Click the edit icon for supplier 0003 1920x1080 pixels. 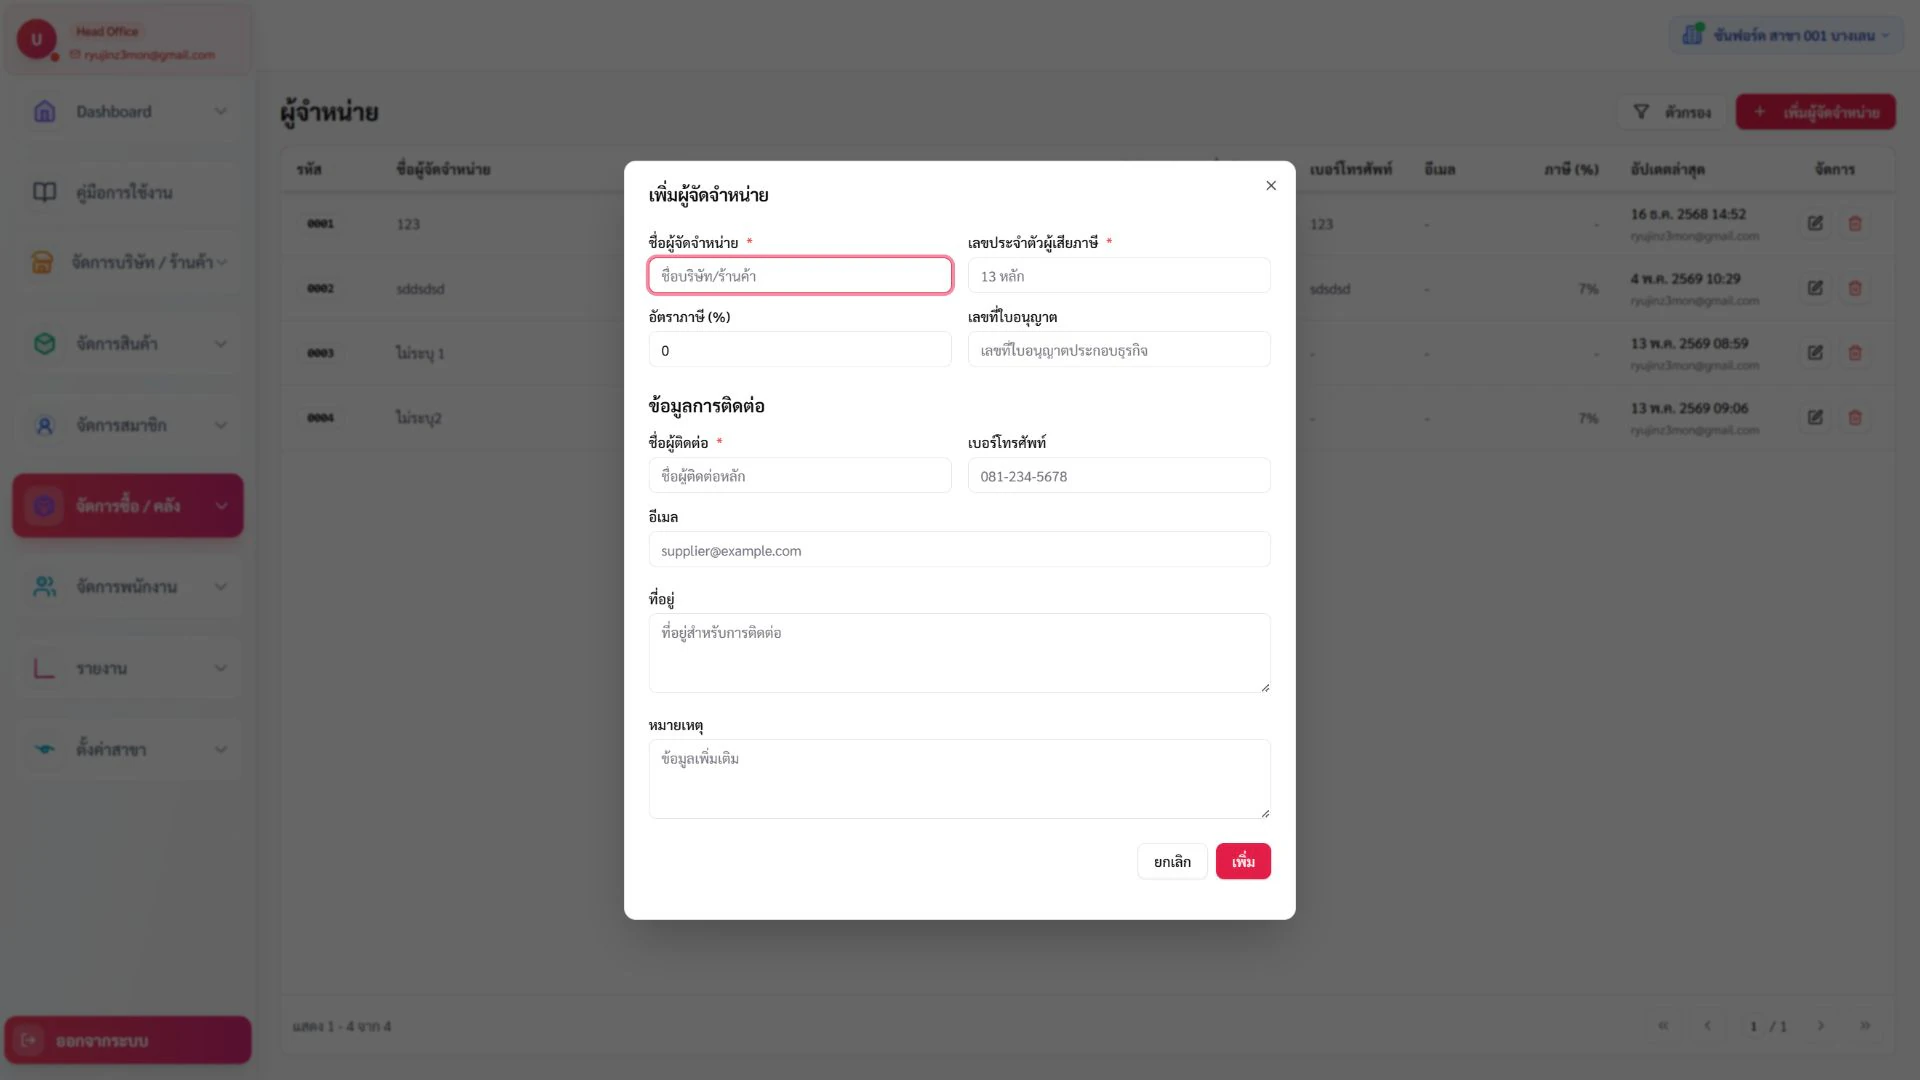point(1815,353)
